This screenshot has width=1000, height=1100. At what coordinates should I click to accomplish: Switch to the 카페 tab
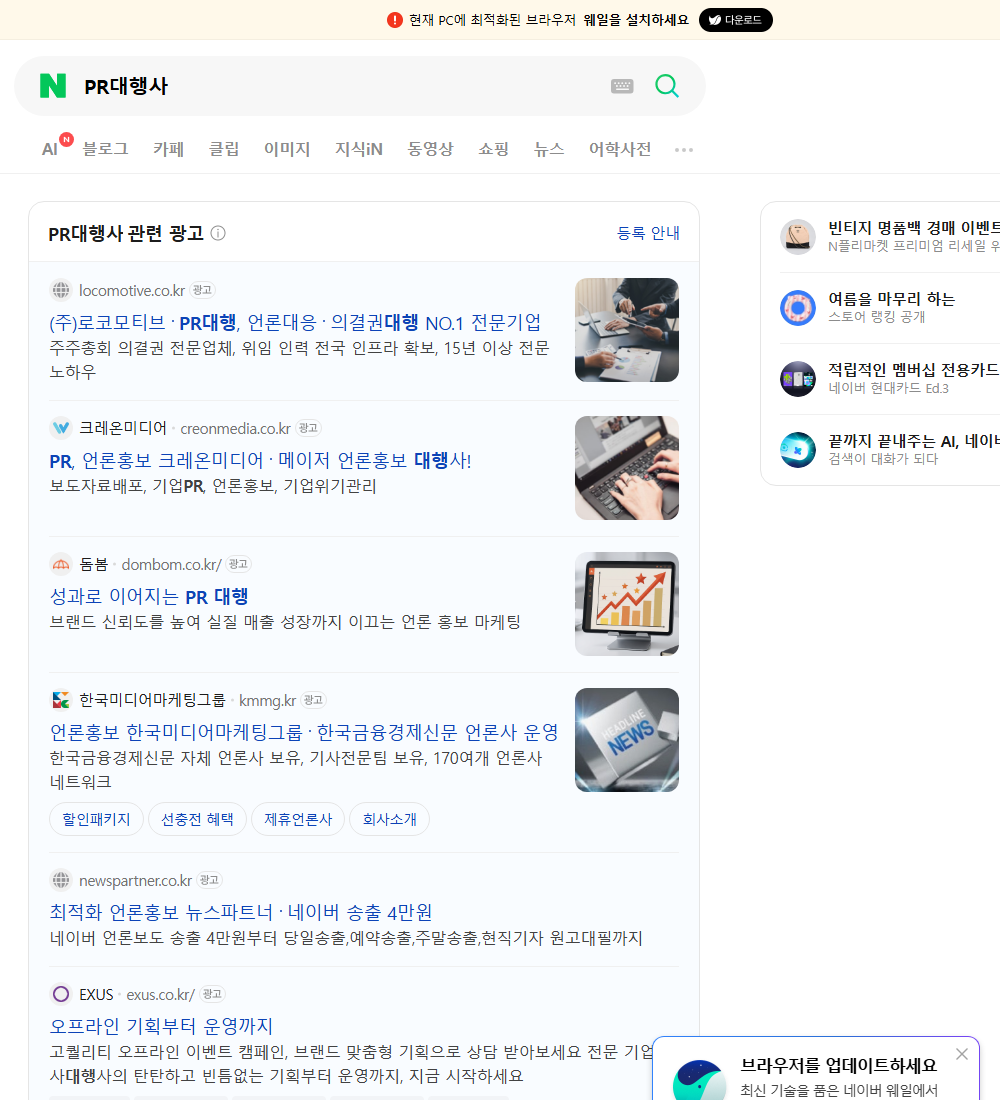(168, 149)
